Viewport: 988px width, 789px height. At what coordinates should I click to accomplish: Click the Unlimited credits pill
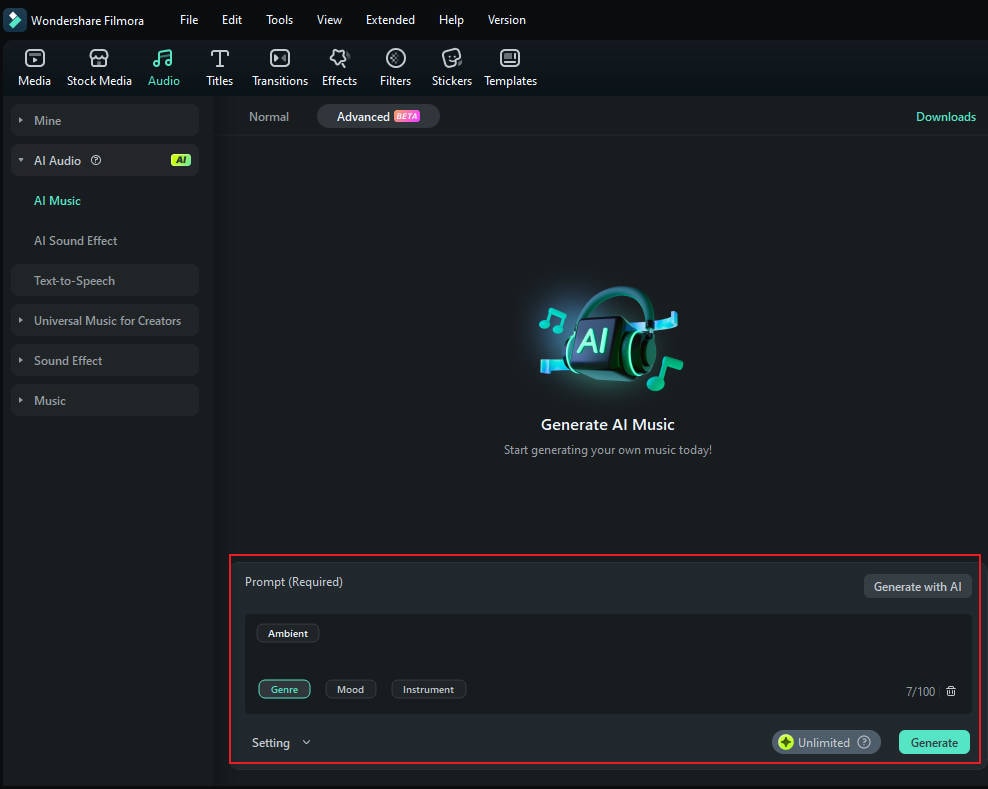click(826, 742)
